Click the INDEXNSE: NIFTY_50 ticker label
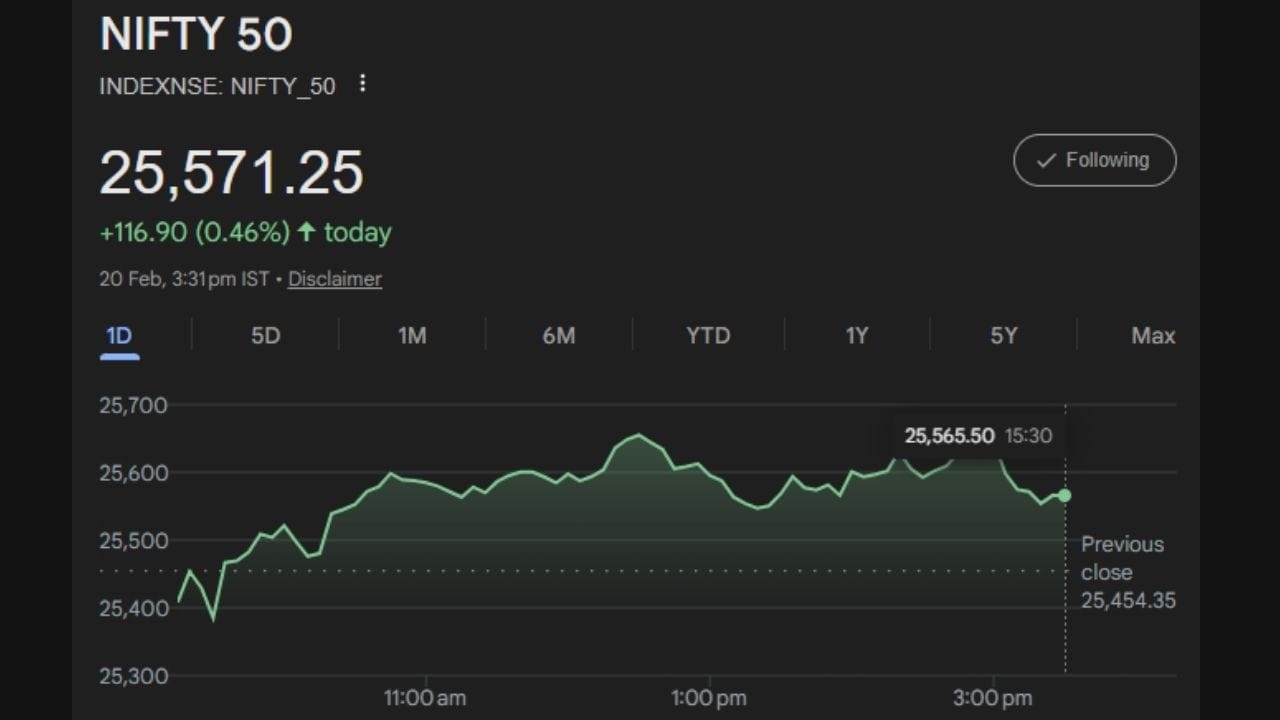The height and width of the screenshot is (720, 1280). pyautogui.click(x=217, y=86)
